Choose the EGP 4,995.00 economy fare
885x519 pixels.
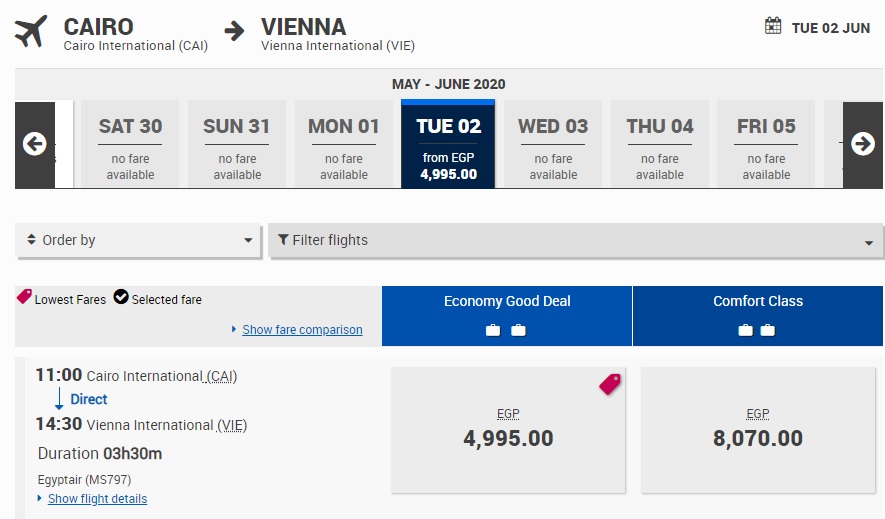pyautogui.click(x=508, y=429)
